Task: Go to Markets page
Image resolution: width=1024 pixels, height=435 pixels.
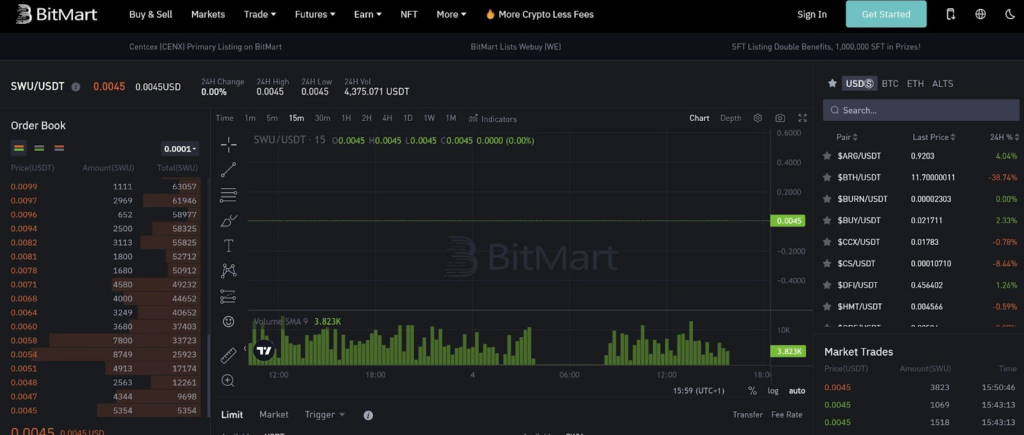Action: (x=208, y=14)
